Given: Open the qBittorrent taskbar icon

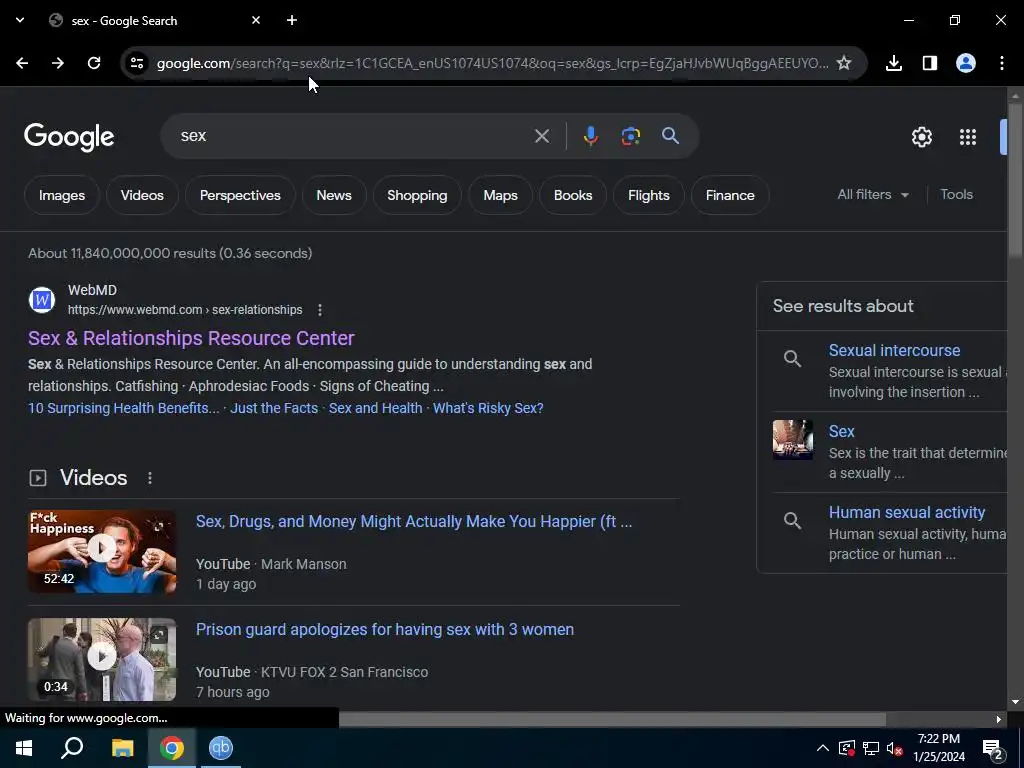Looking at the screenshot, I should pos(221,748).
